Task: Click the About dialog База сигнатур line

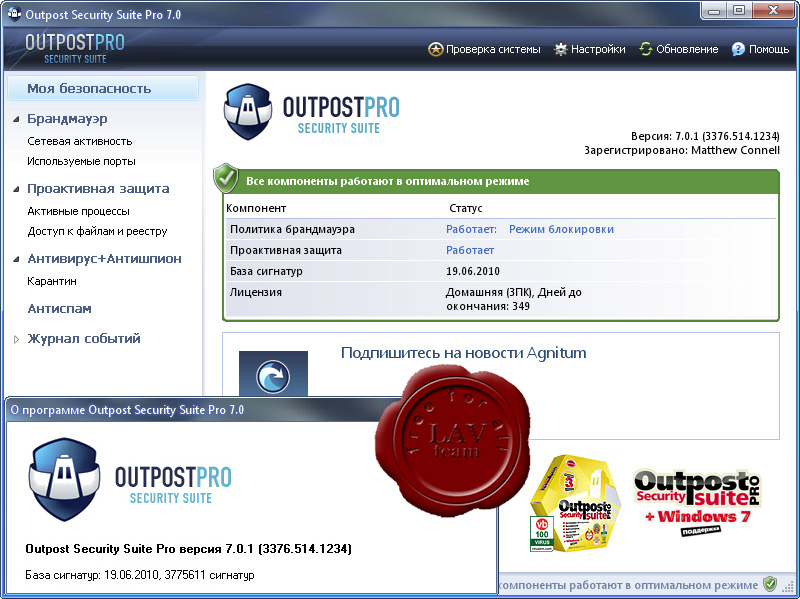Action: pyautogui.click(x=140, y=575)
